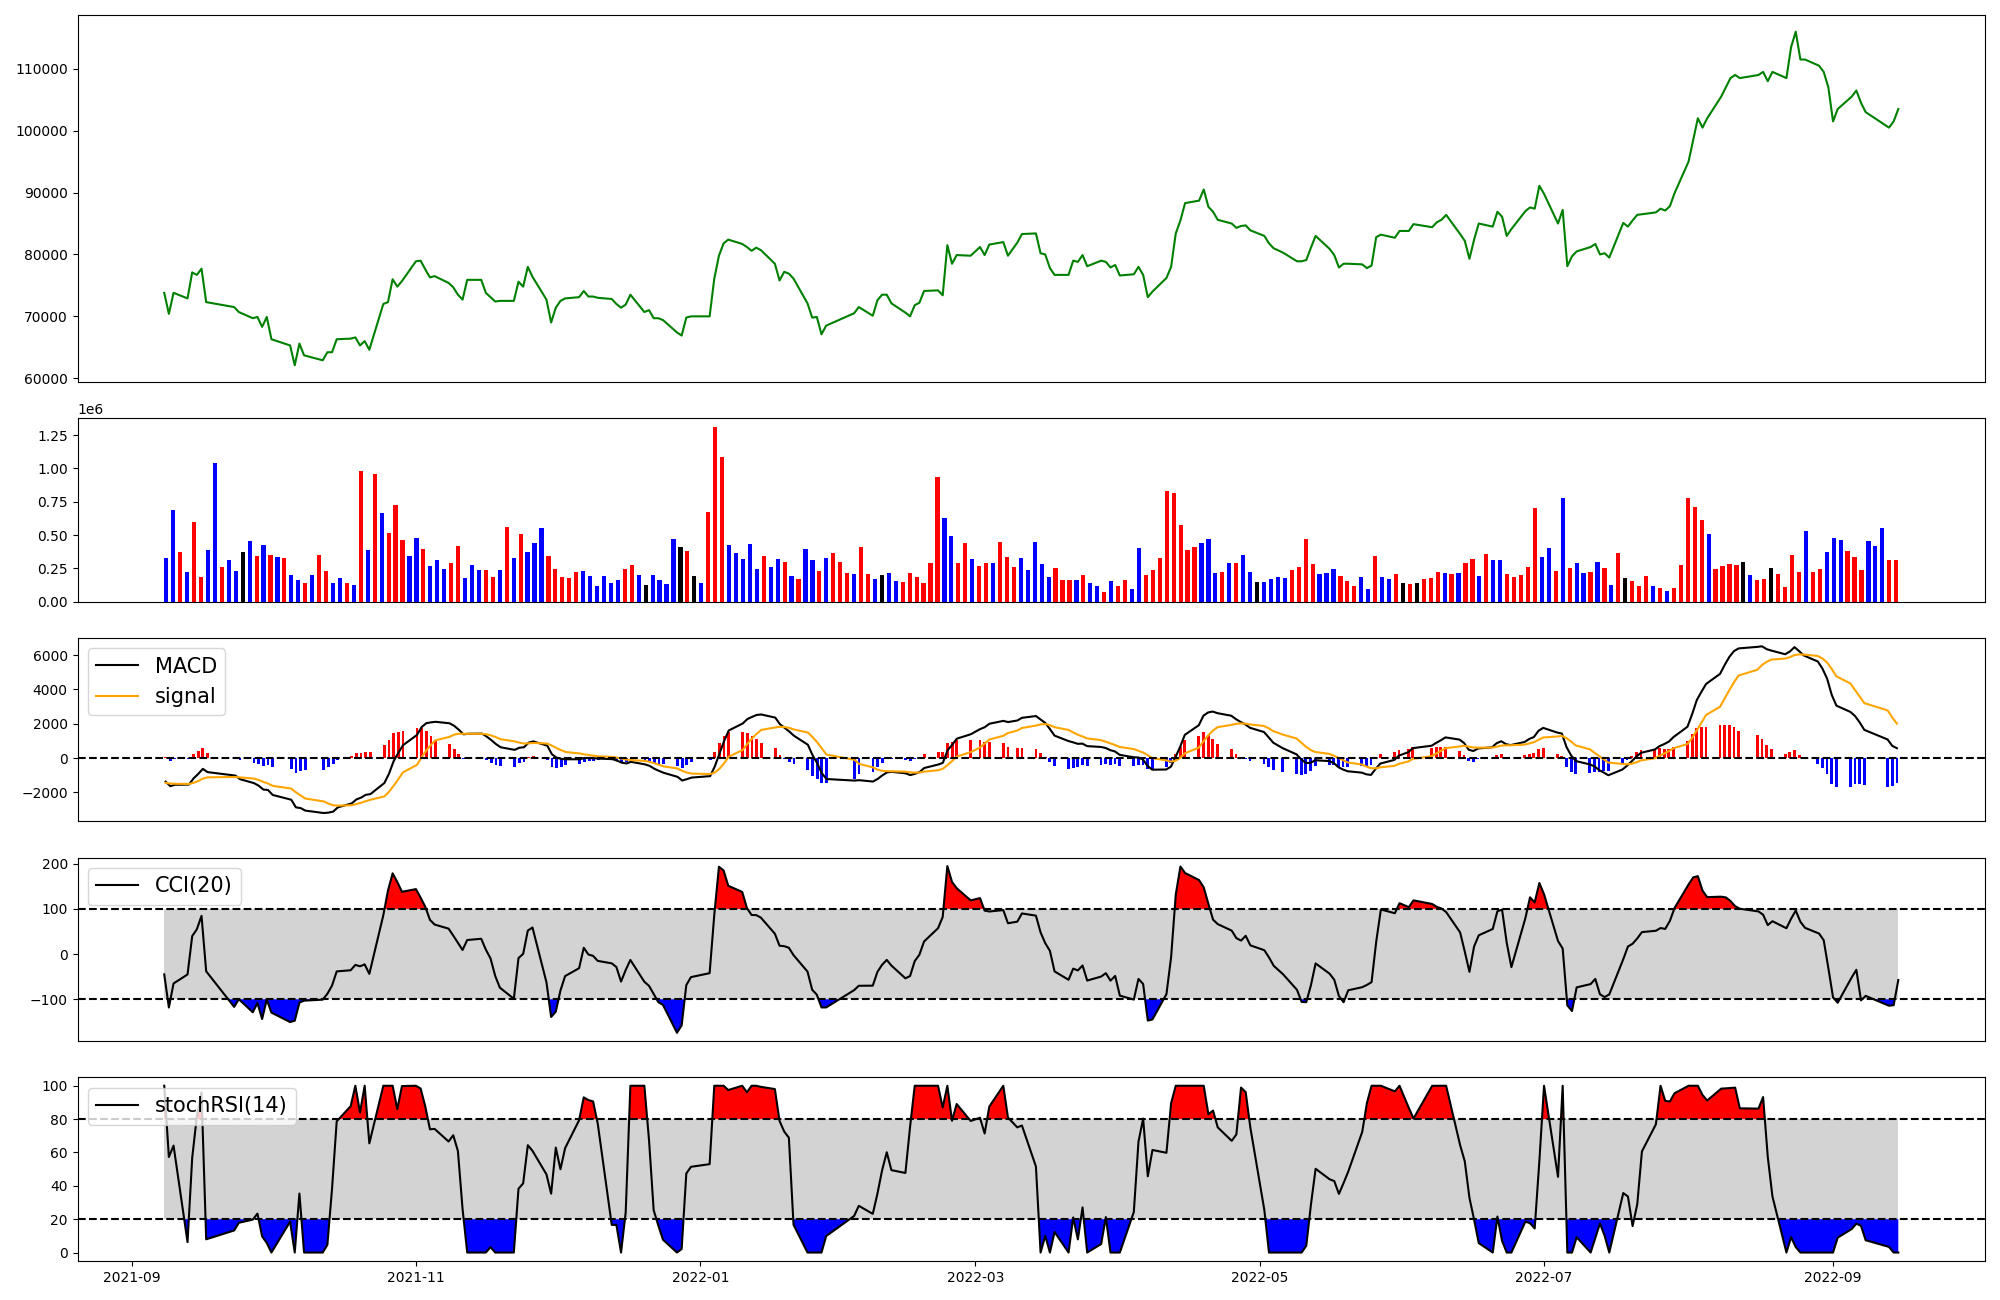Click the 2022-07 date tick label
The image size is (2000, 1300).
coord(1543,1277)
